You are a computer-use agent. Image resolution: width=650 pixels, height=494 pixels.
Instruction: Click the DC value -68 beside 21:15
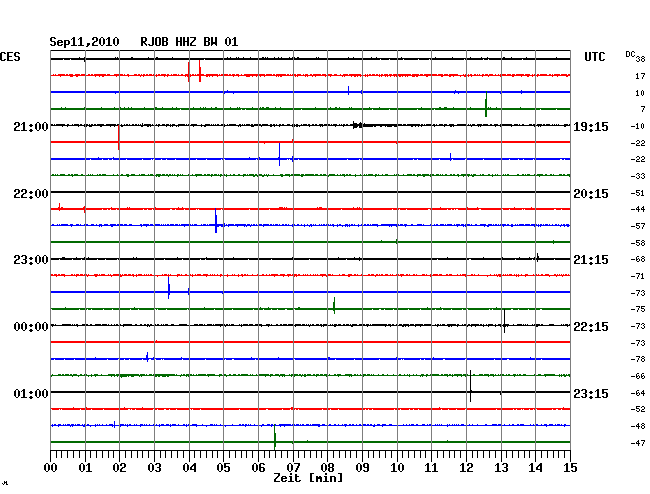(x=638, y=259)
